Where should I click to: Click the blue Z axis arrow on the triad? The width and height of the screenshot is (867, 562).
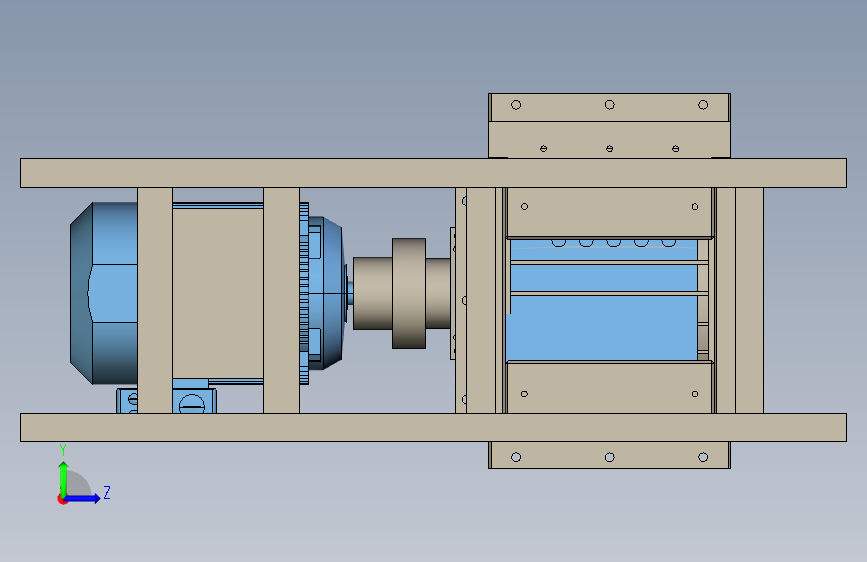click(84, 498)
